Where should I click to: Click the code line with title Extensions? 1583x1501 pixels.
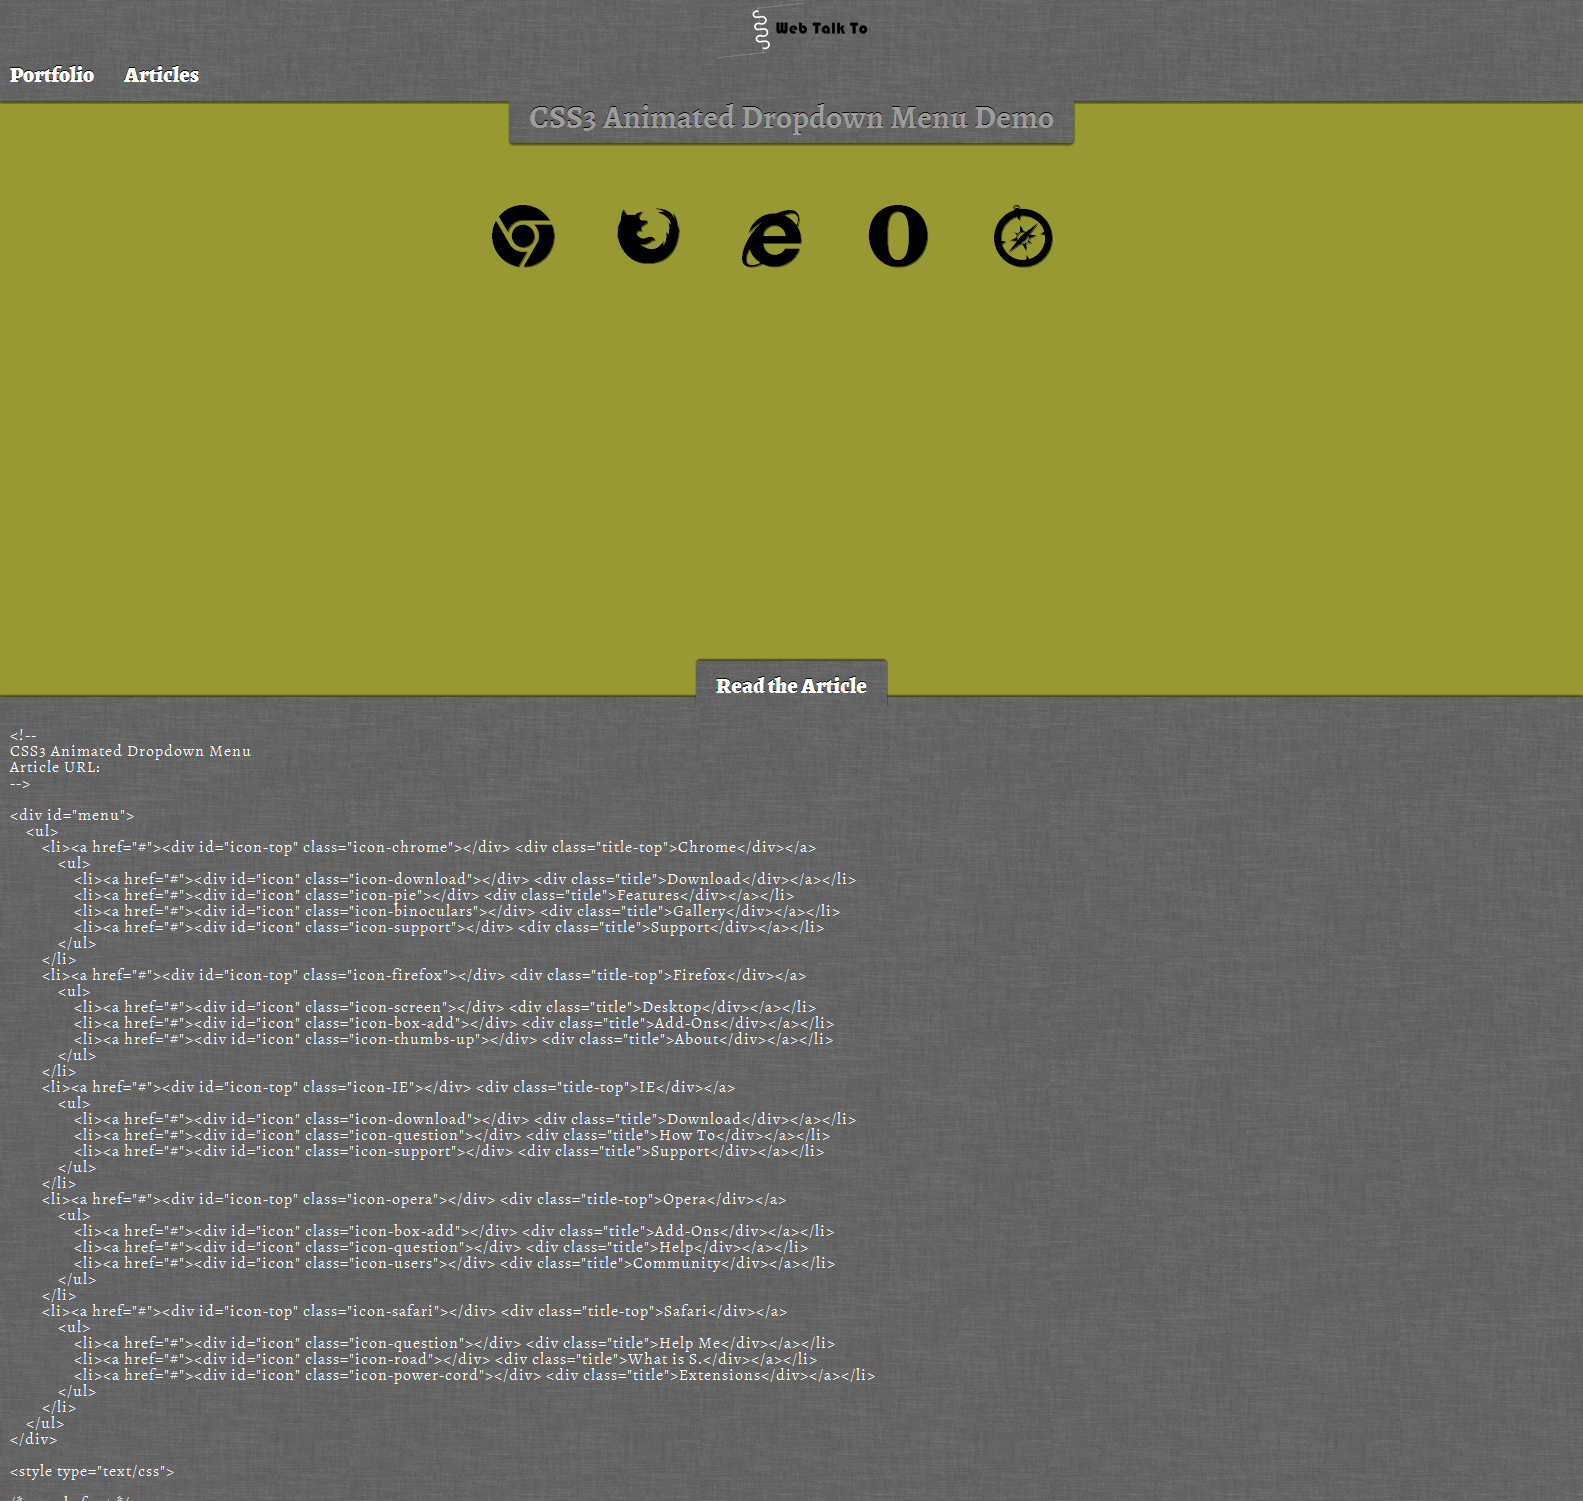coord(475,1375)
